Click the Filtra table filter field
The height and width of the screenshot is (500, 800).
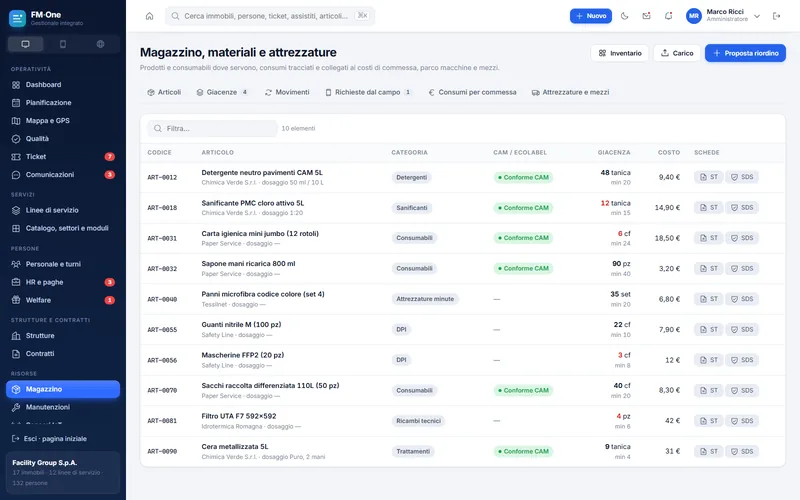tap(212, 129)
